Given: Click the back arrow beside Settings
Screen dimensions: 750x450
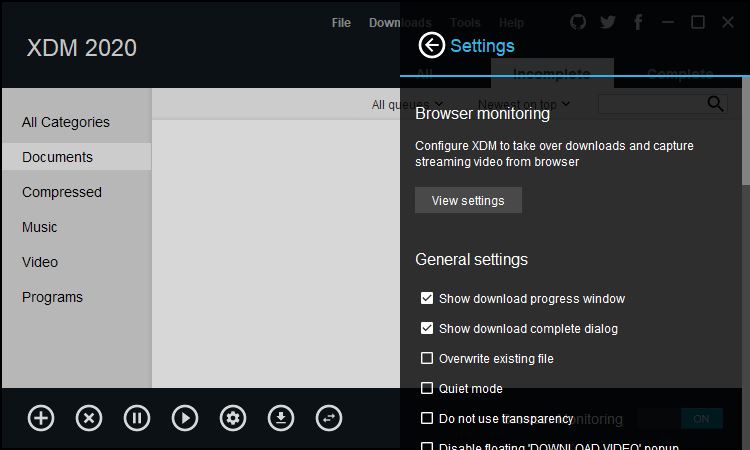Looking at the screenshot, I should pos(431,45).
